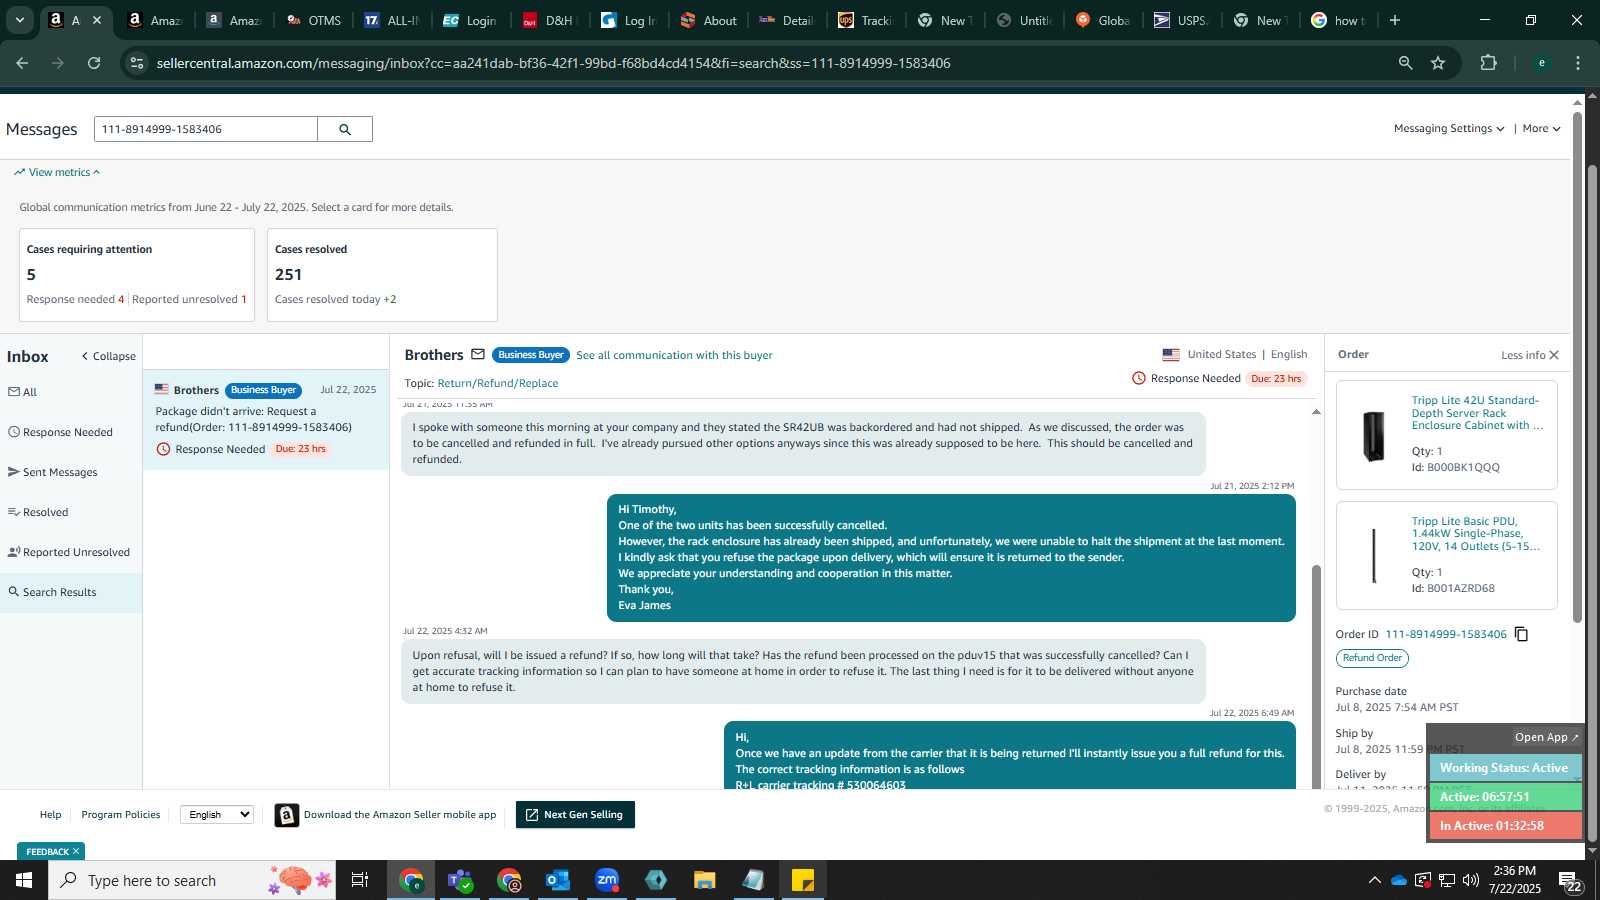Open Tripp Lite Basic PDU product link
1600x900 pixels.
[1475, 534]
